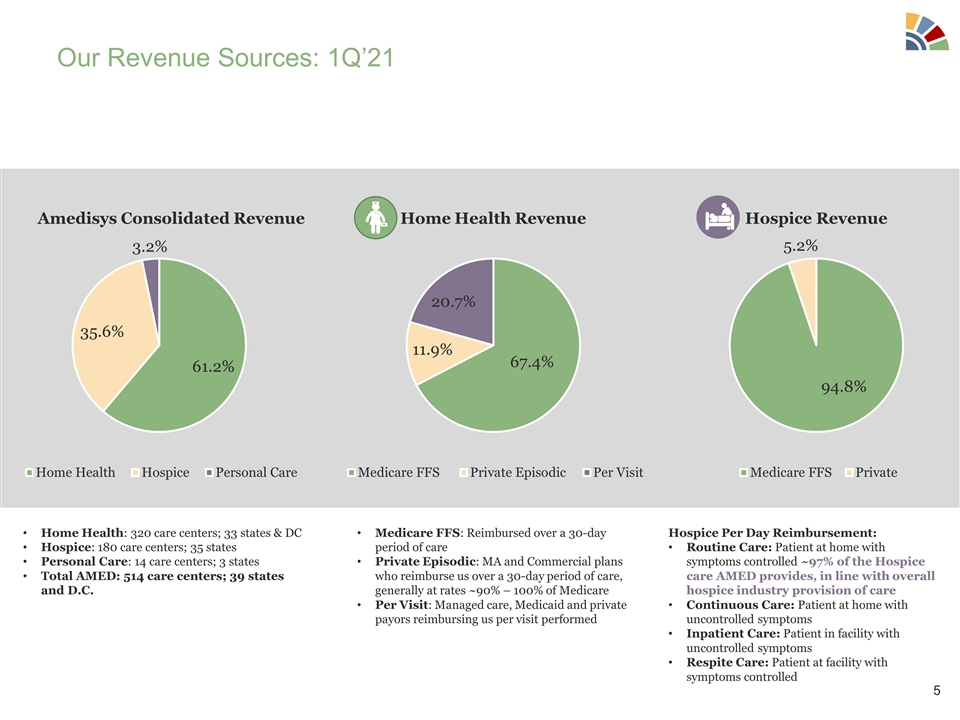This screenshot has width=960, height=720.
Task: Click the slide page number 5
Action: [937, 691]
